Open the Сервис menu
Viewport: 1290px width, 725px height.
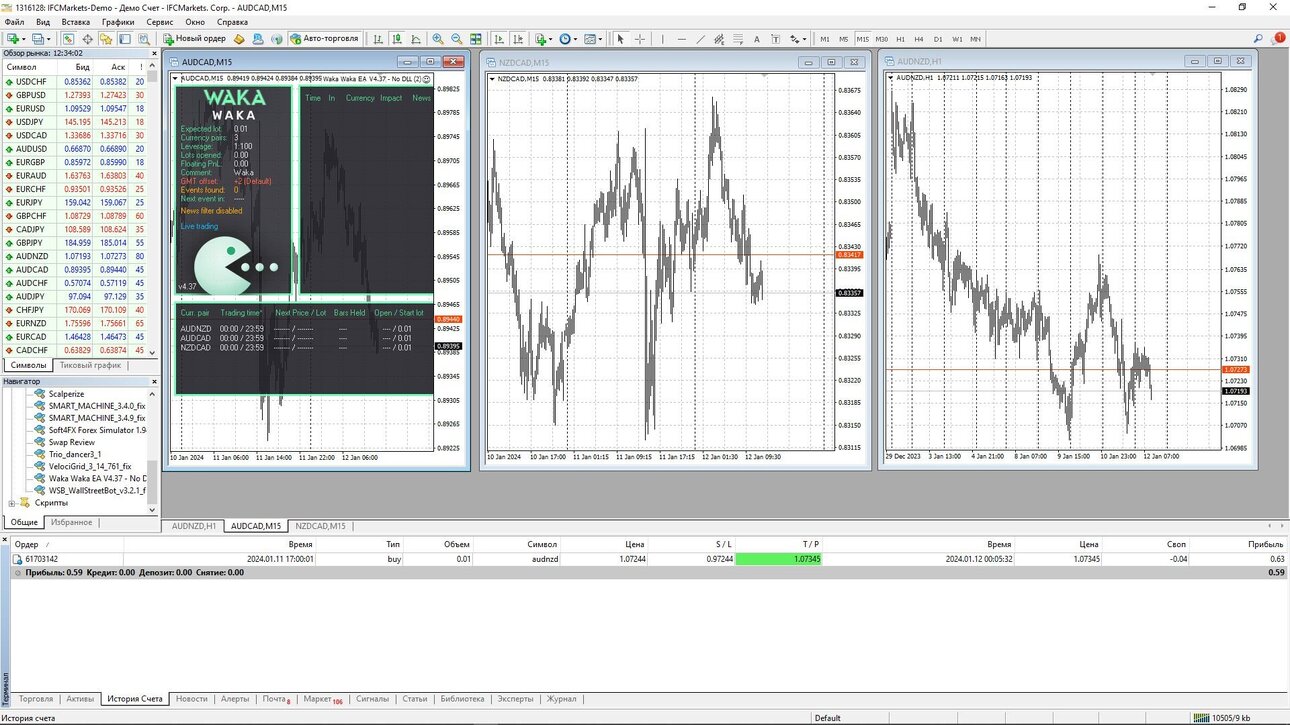click(160, 21)
